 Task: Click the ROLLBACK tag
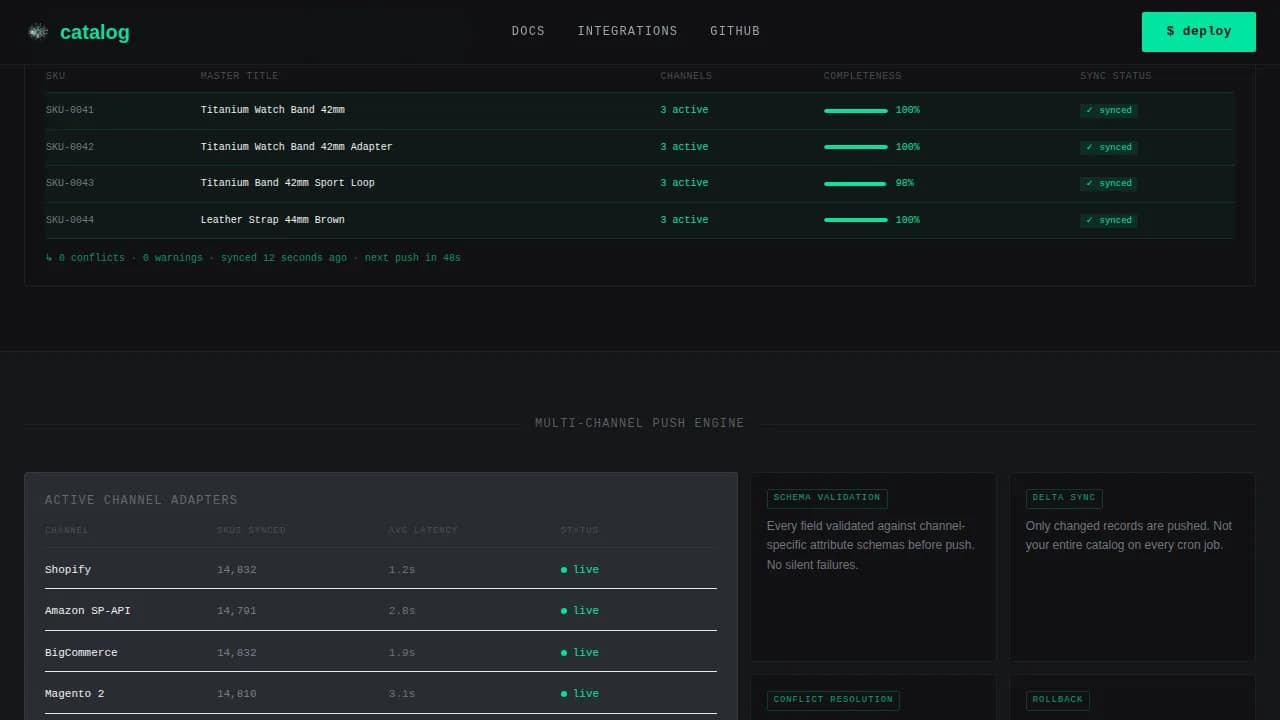[x=1057, y=700]
